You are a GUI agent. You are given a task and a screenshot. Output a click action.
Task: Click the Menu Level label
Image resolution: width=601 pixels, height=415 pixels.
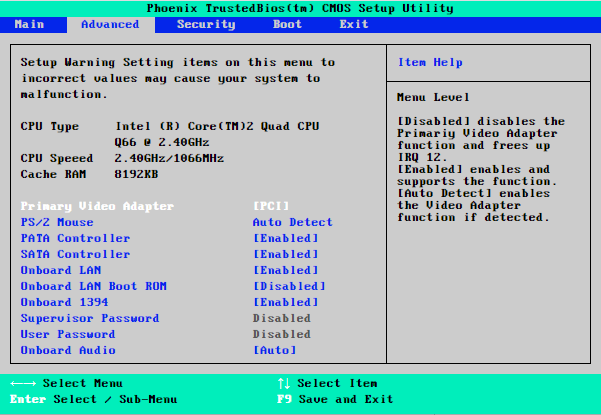pos(433,97)
